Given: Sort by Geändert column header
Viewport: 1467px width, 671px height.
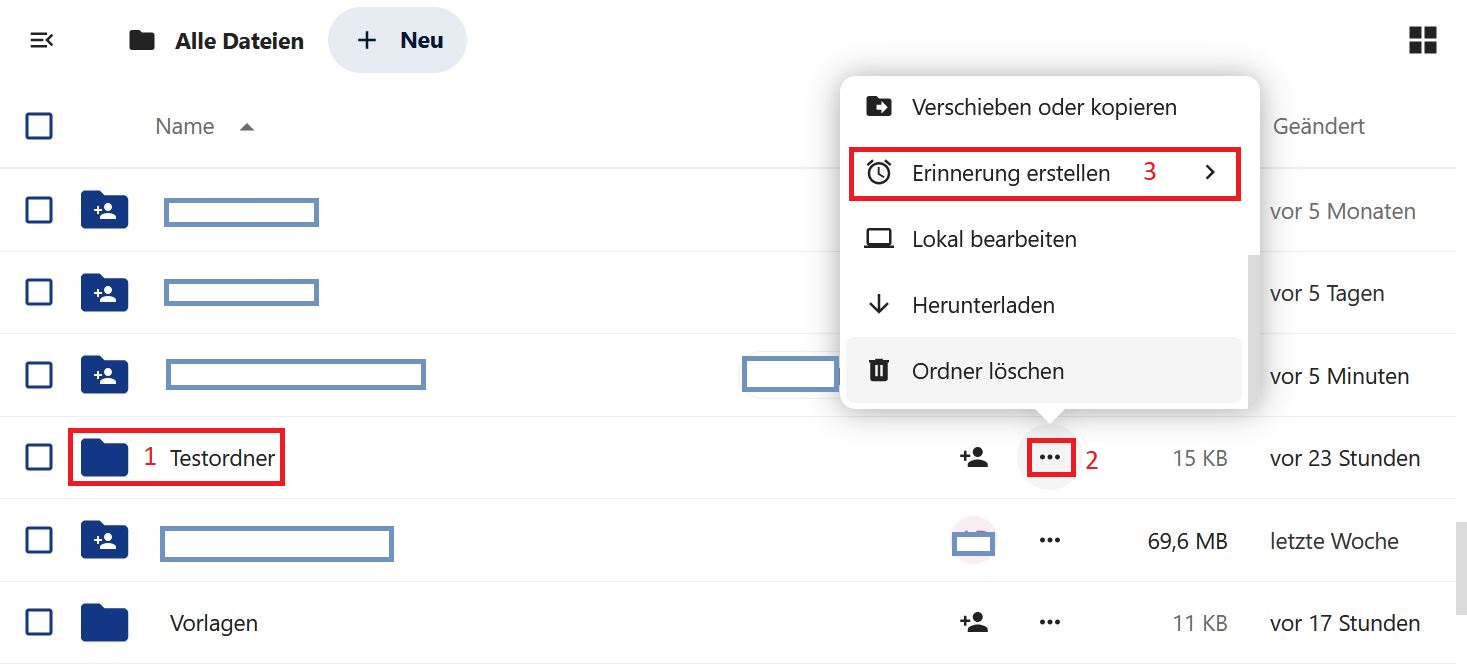Looking at the screenshot, I should [x=1318, y=126].
